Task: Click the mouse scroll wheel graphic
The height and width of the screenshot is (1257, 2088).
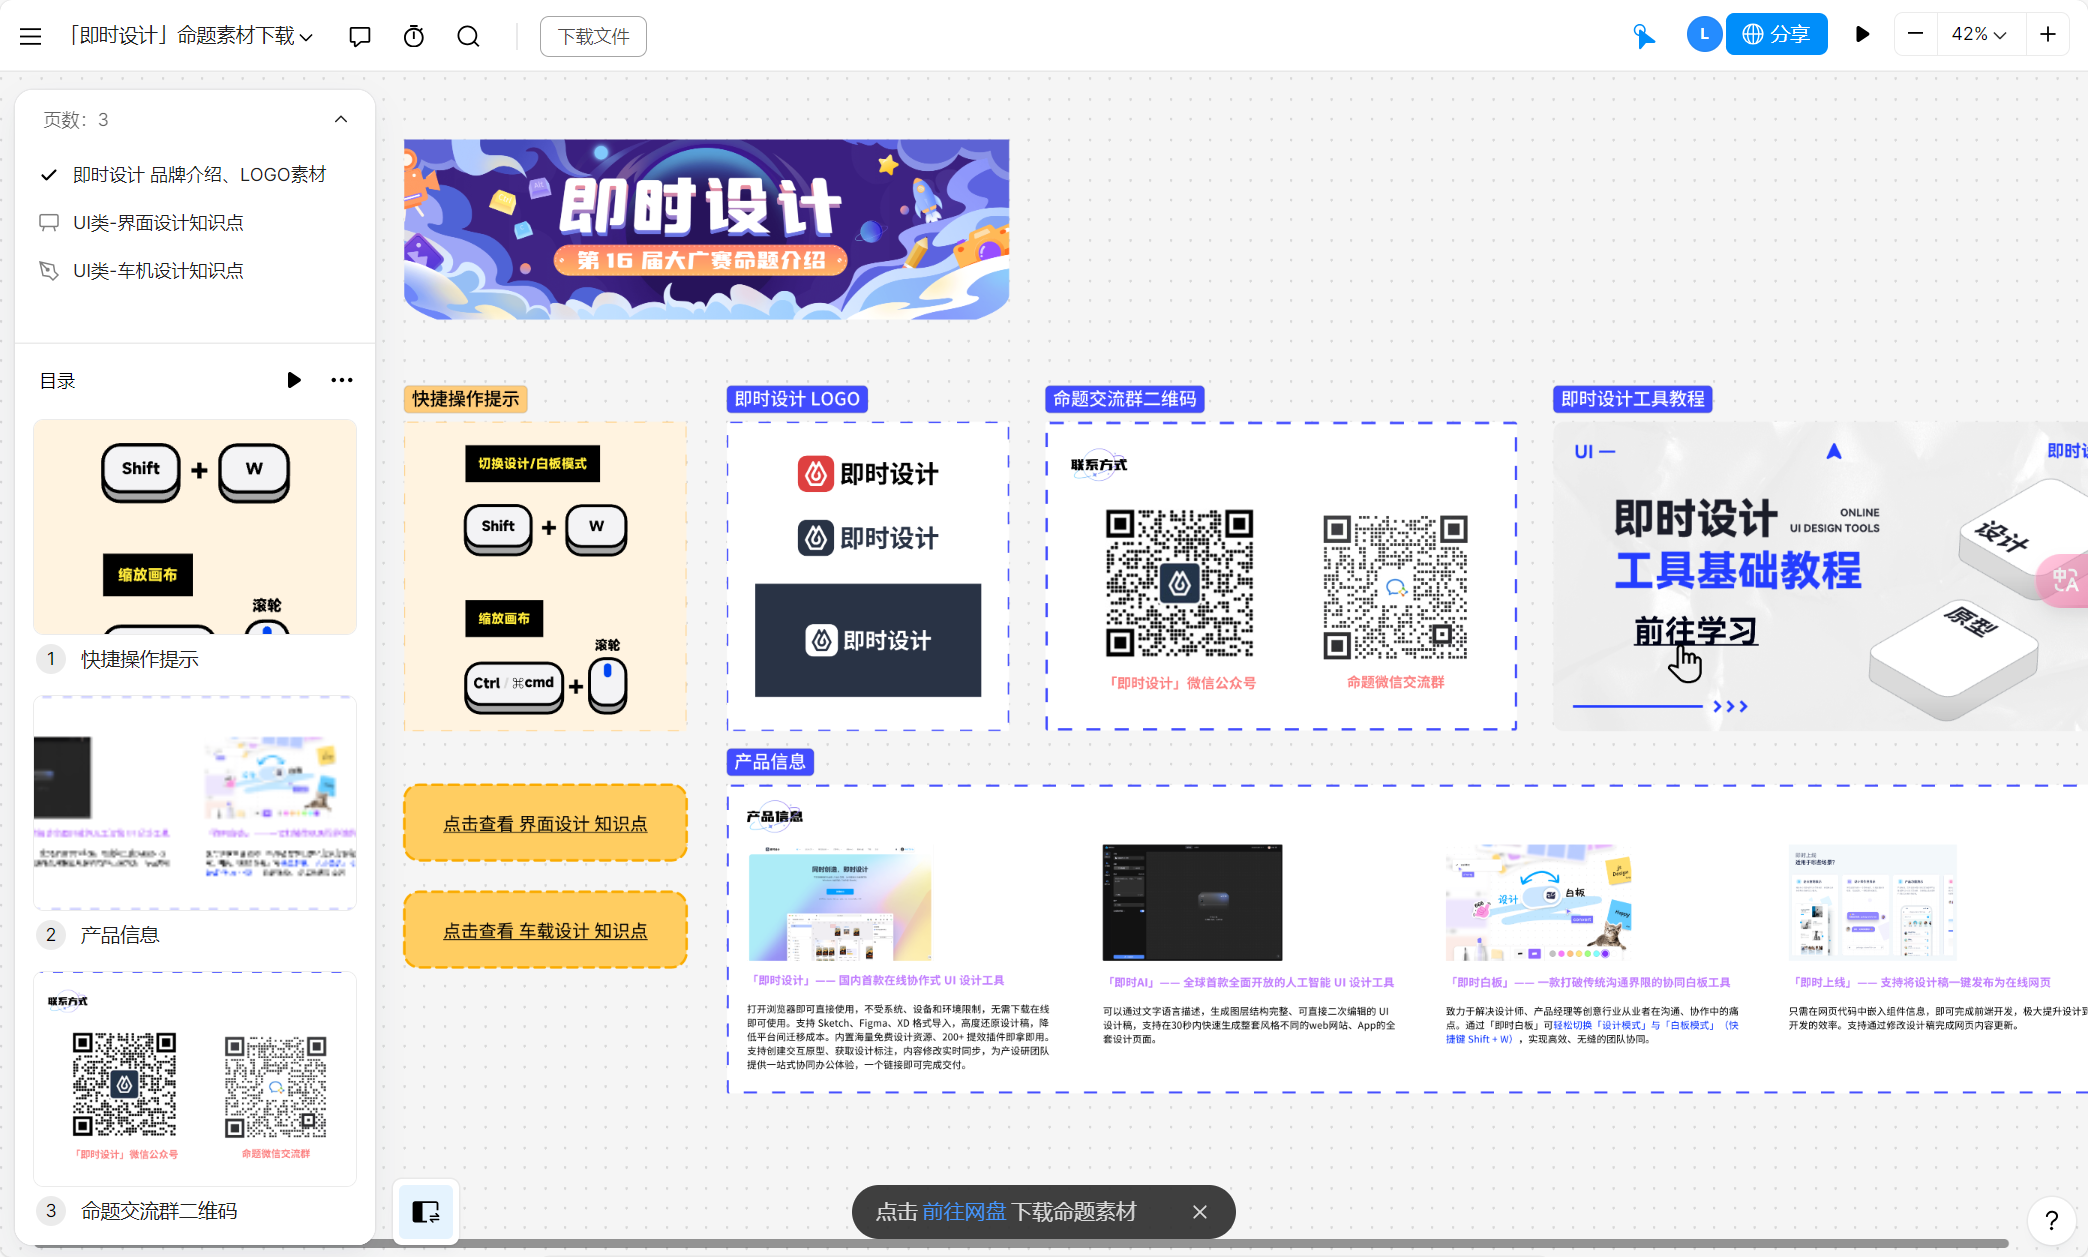Action: tap(608, 685)
